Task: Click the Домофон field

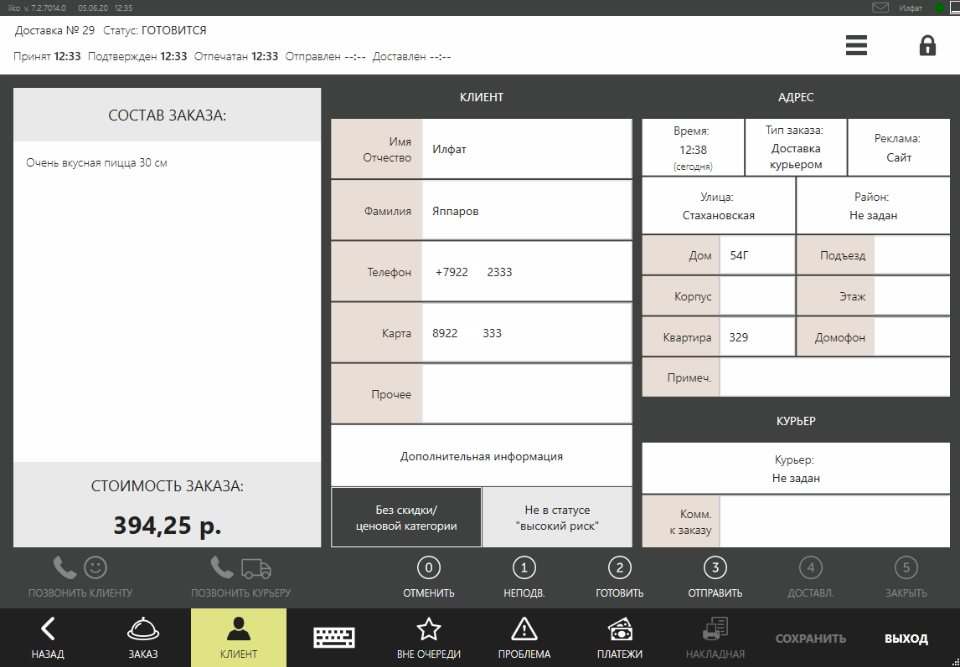Action: 912,337
